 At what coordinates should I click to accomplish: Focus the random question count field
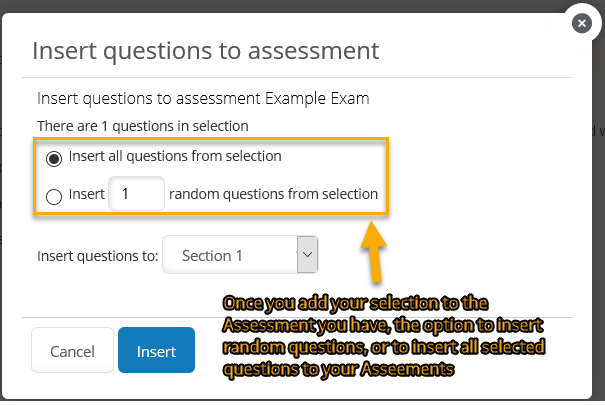coord(137,194)
